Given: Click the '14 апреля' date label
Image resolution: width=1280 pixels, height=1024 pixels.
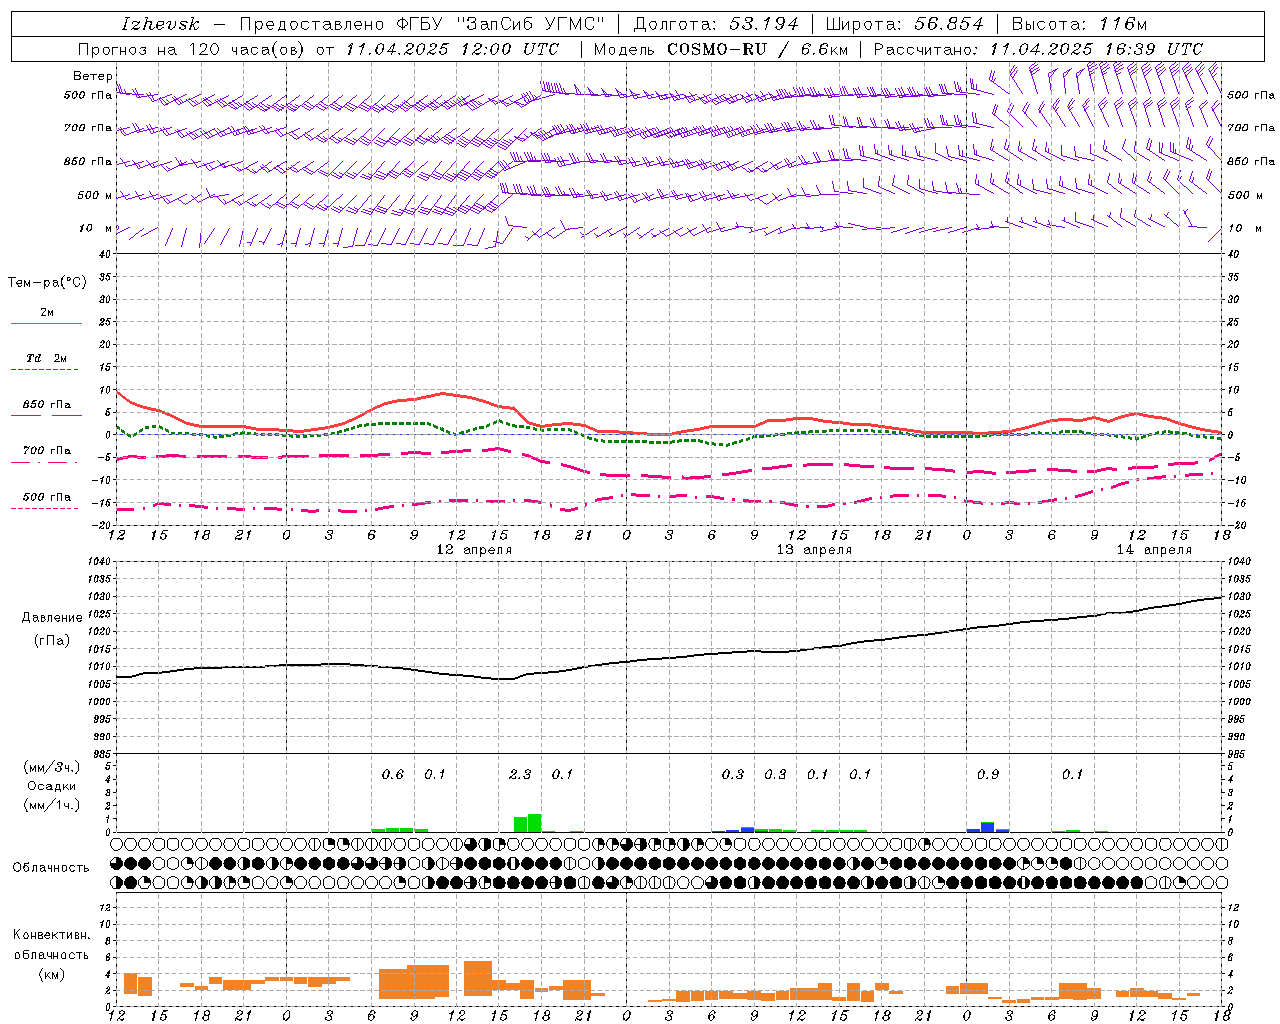Looking at the screenshot, I should [x=1155, y=550].
